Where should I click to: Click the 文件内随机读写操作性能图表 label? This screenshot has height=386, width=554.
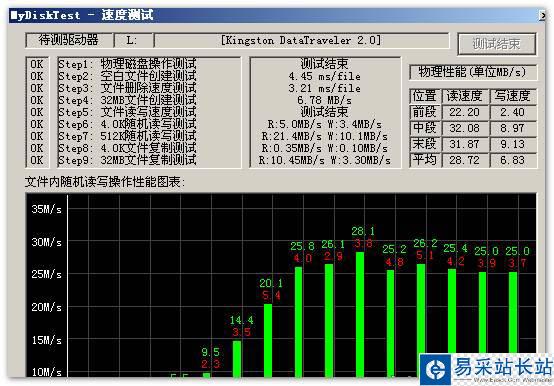(x=105, y=182)
